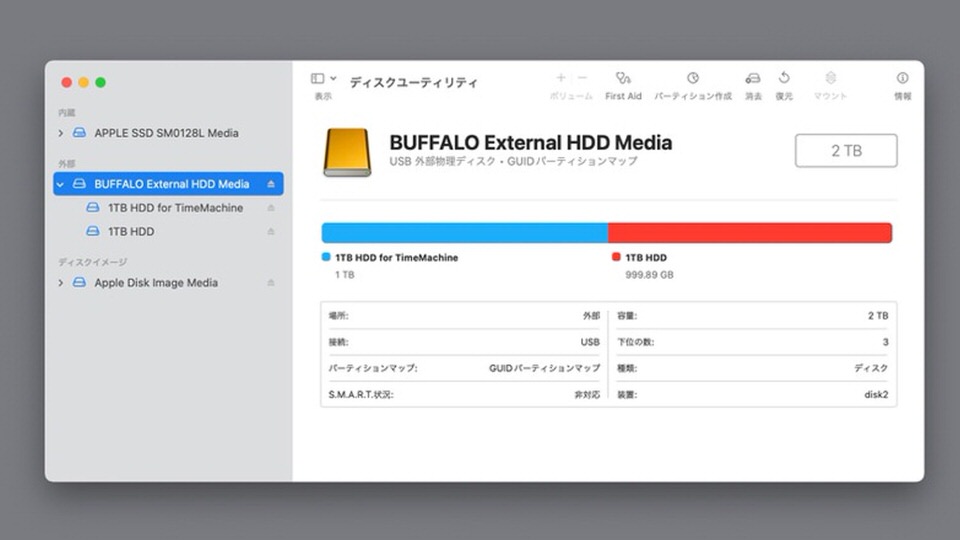Click the '999.89 GB' size text
This screenshot has height=540, width=960.
pos(649,275)
